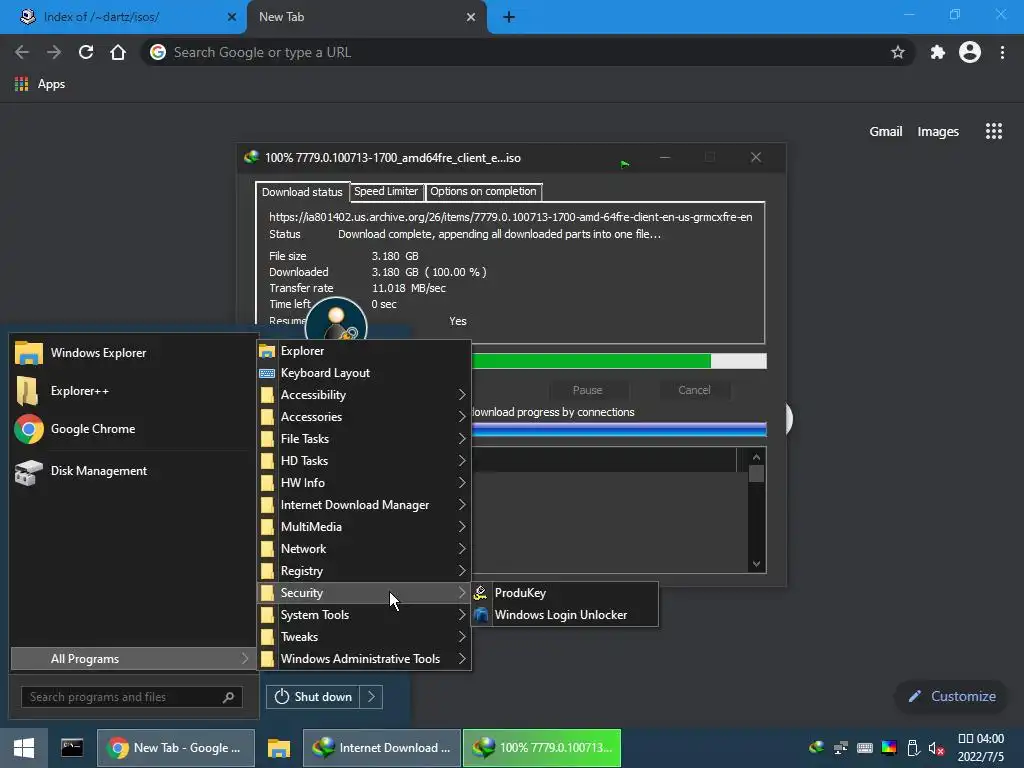Open command prompt from taskbar

tap(72, 748)
